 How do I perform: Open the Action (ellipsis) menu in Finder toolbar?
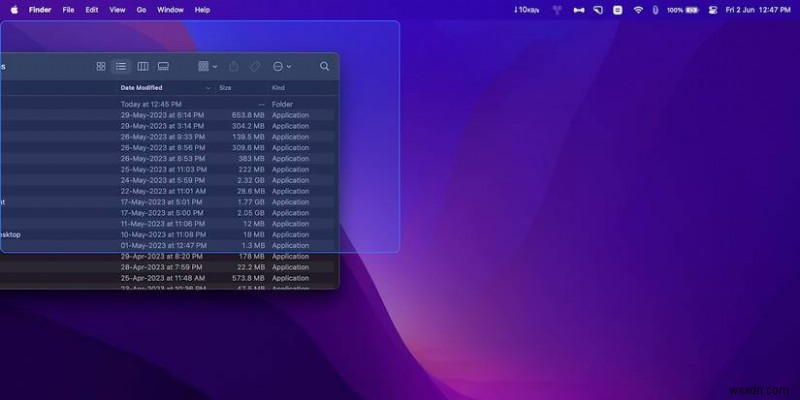(282, 66)
